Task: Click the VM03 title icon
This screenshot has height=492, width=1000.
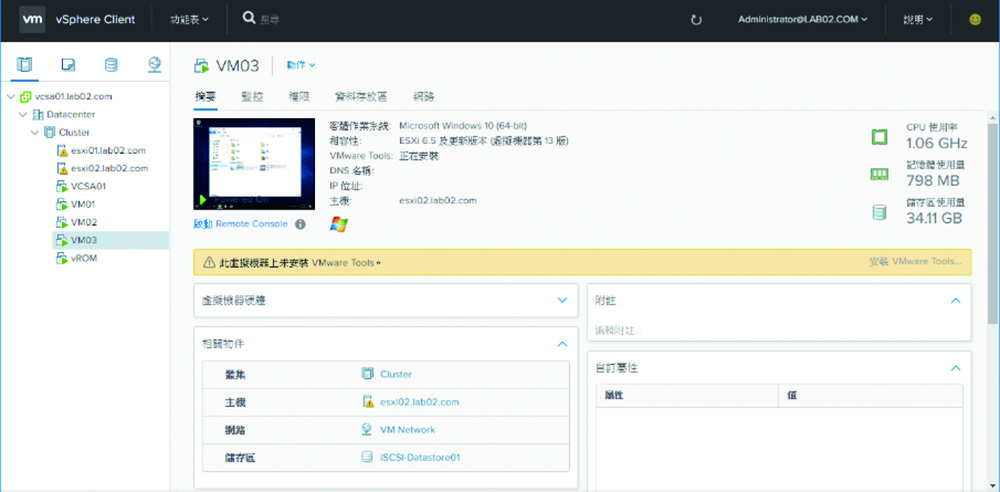Action: click(x=202, y=65)
